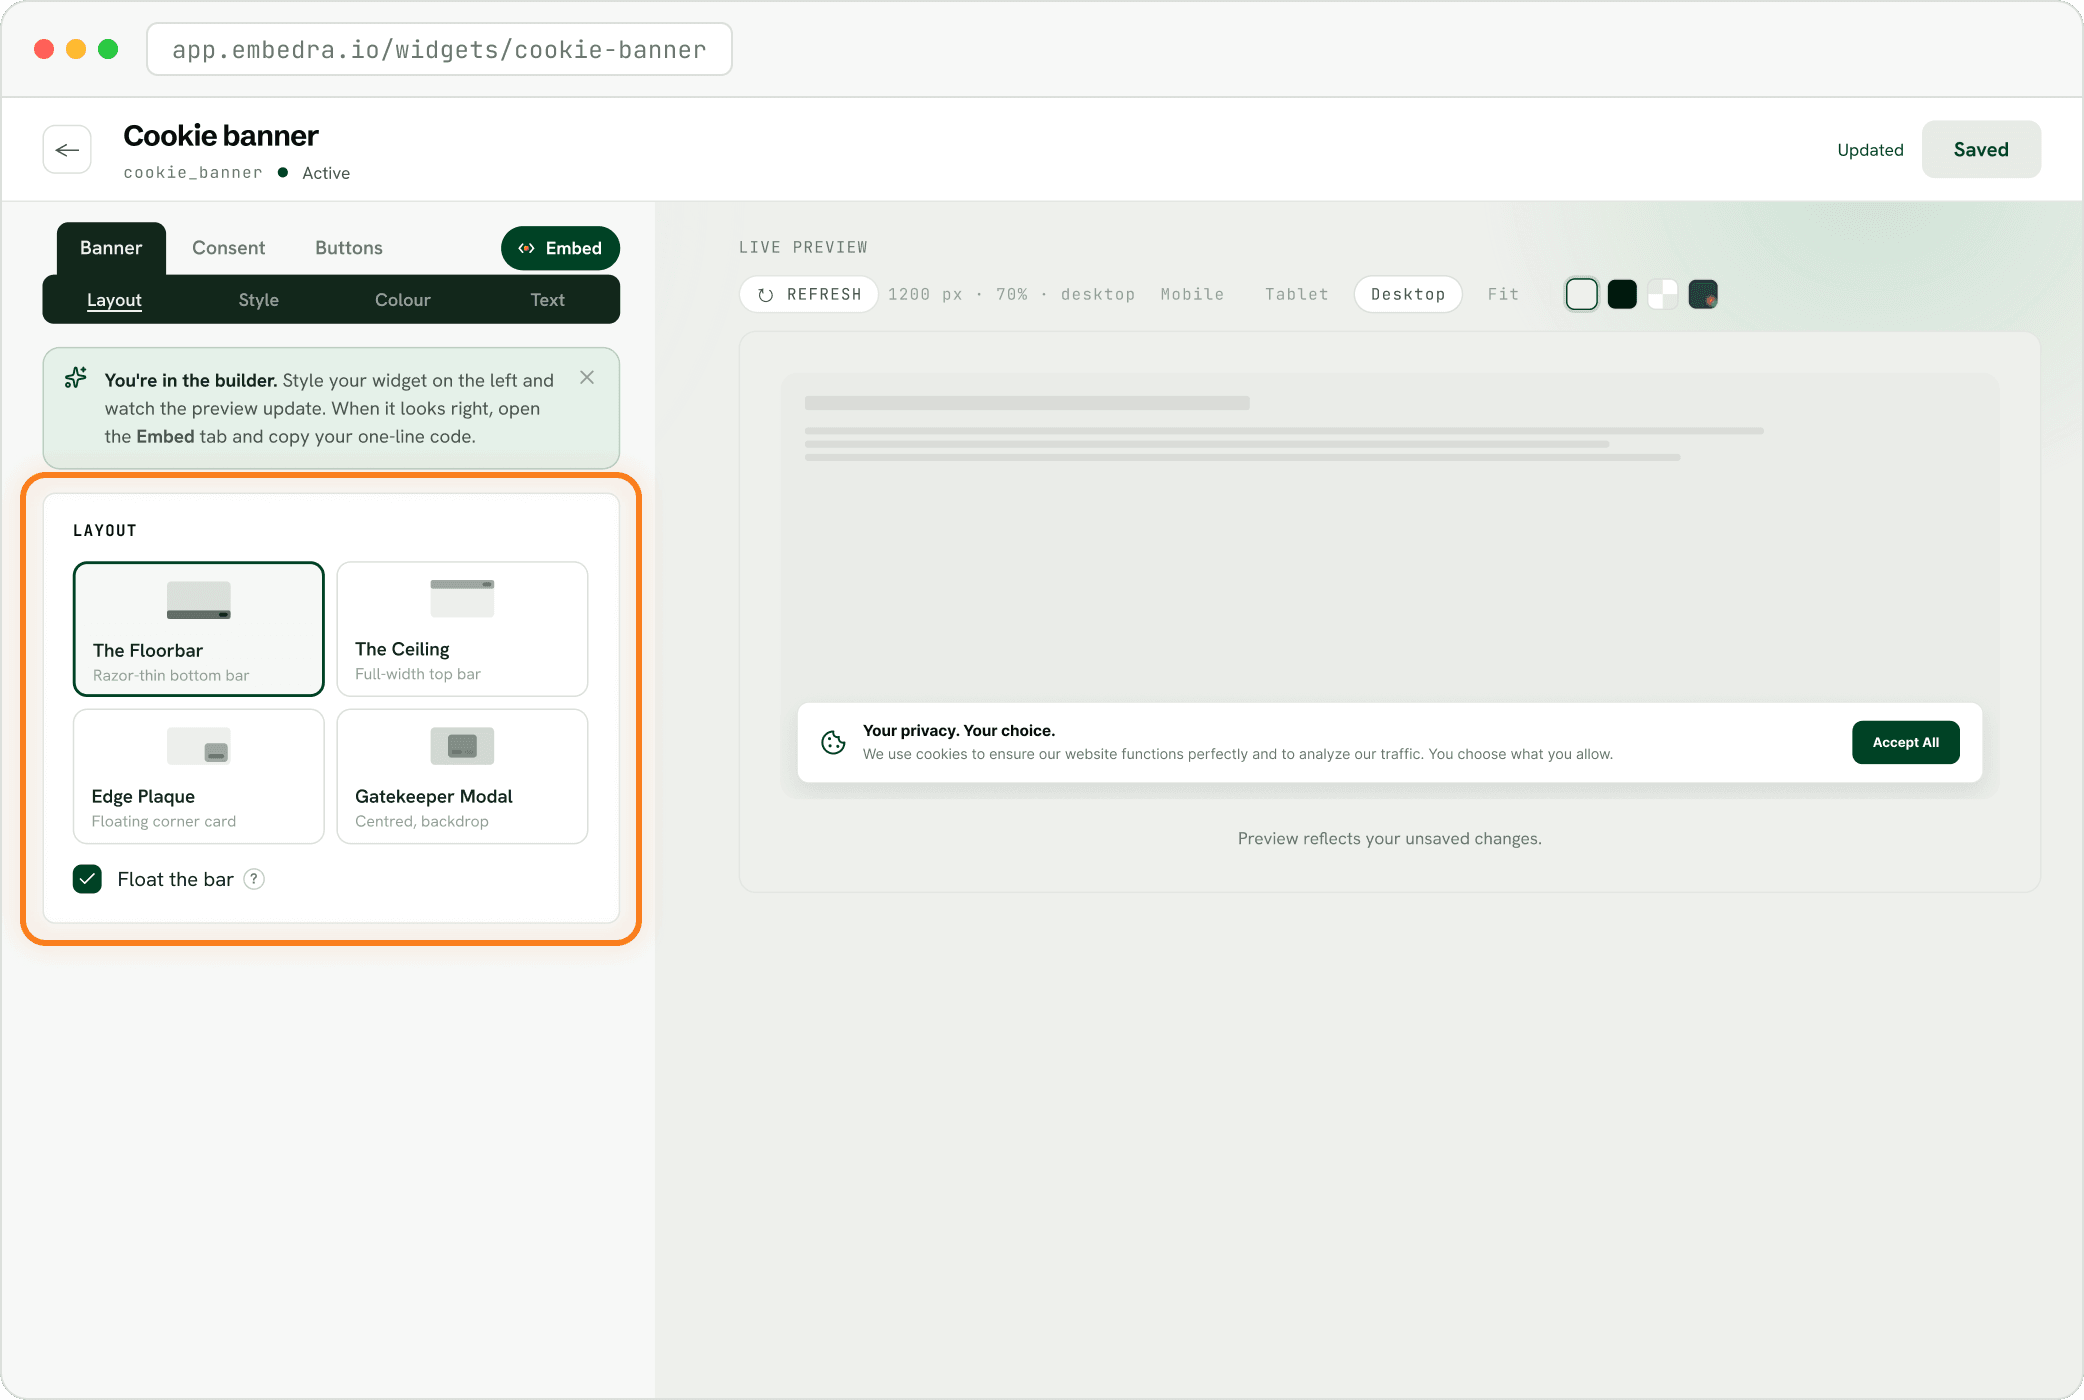Switch to the Consent tab

tap(228, 248)
